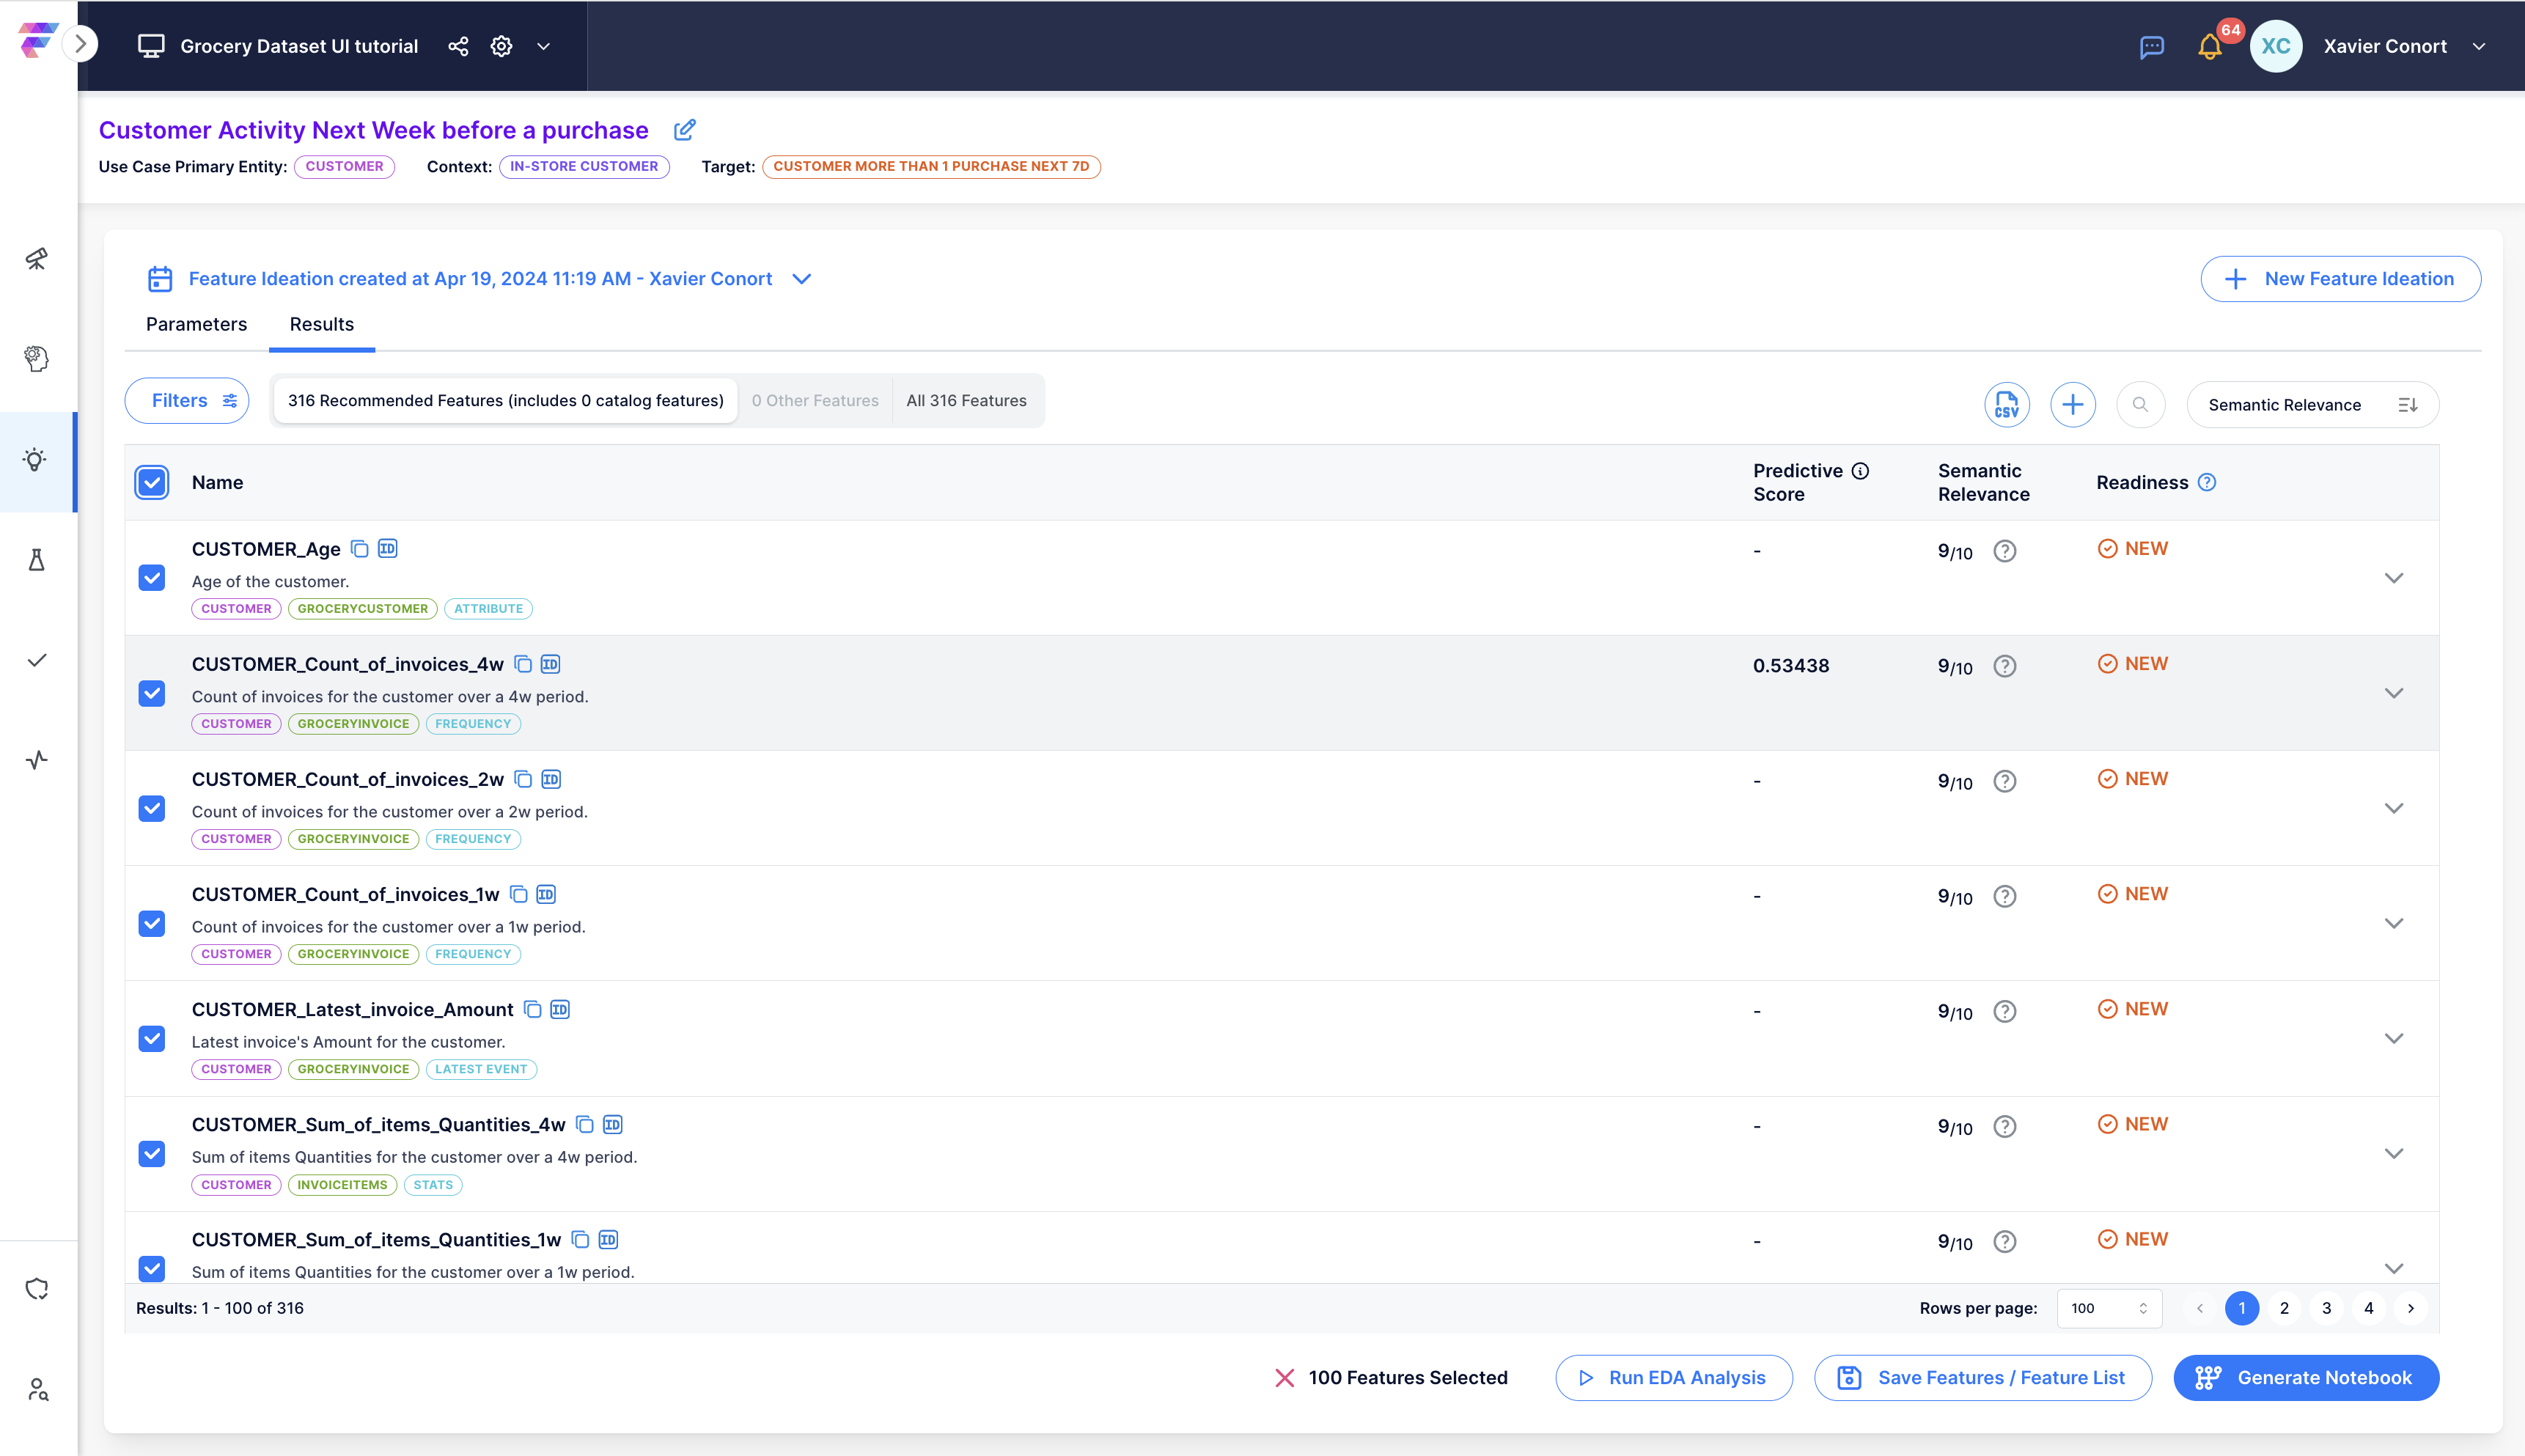Viewport: 2525px width, 1456px height.
Task: Select the 0 Other Features tab
Action: pos(815,400)
